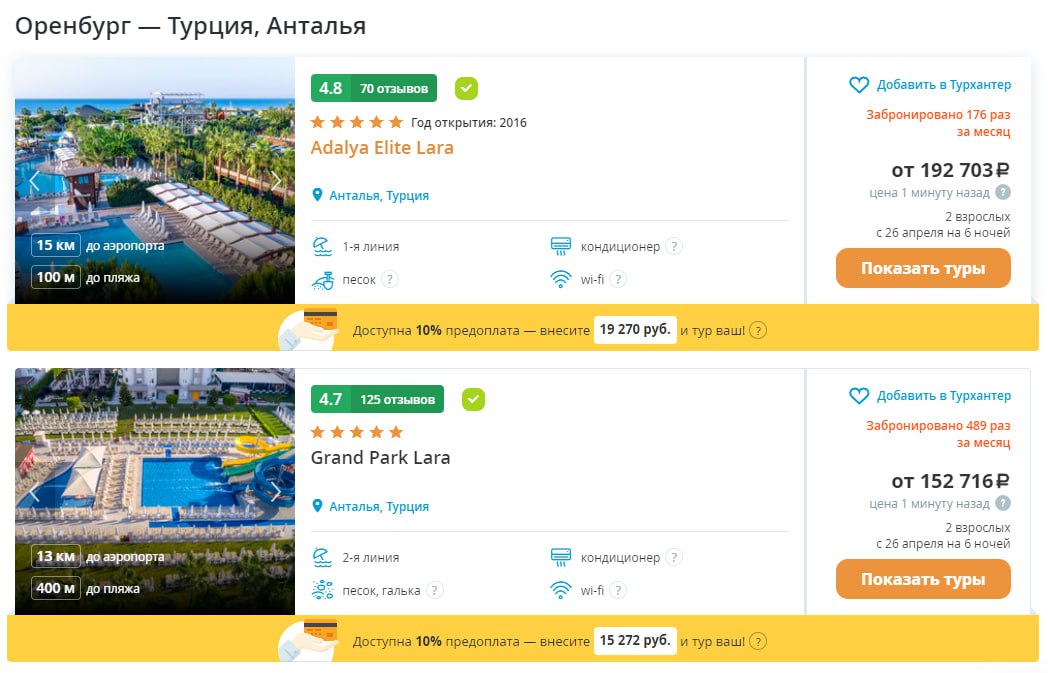Show previous photo of Adalya Elite Lara
The image size is (1048, 673).
click(x=34, y=181)
